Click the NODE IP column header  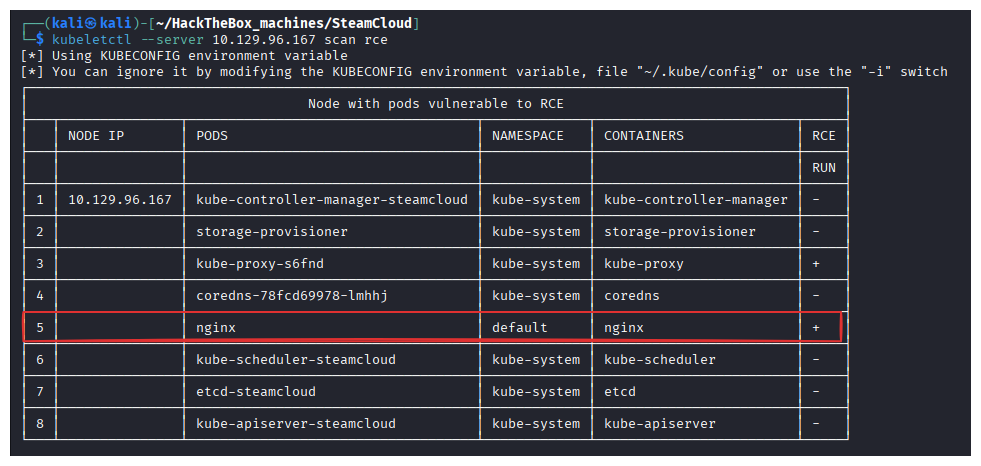[96, 136]
